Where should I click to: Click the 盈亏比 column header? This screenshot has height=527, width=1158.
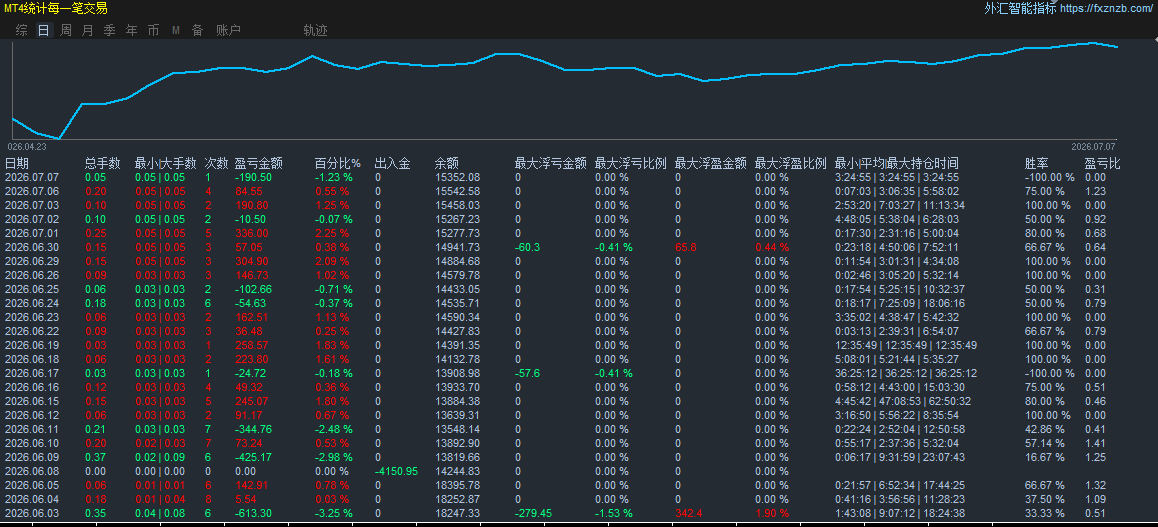[1103, 163]
